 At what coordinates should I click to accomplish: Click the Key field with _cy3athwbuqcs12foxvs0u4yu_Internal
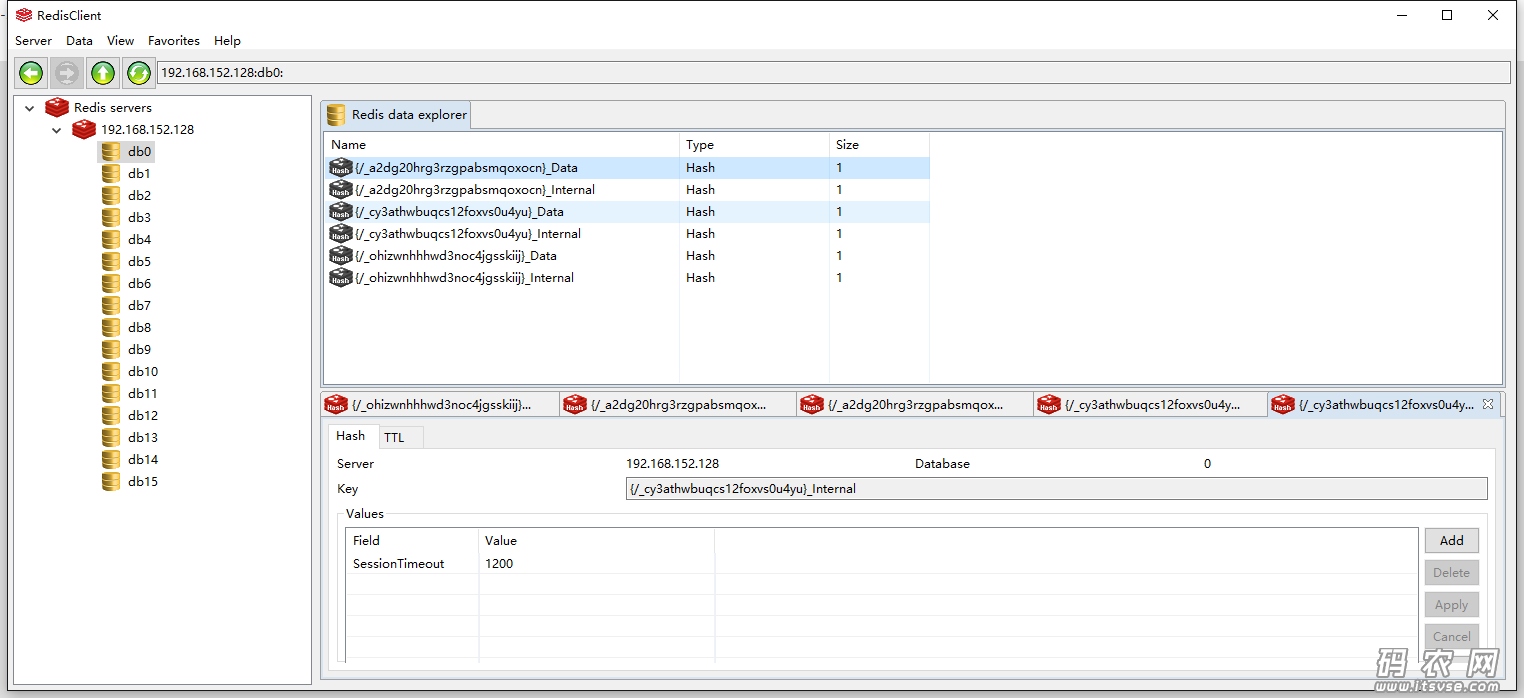click(1056, 489)
